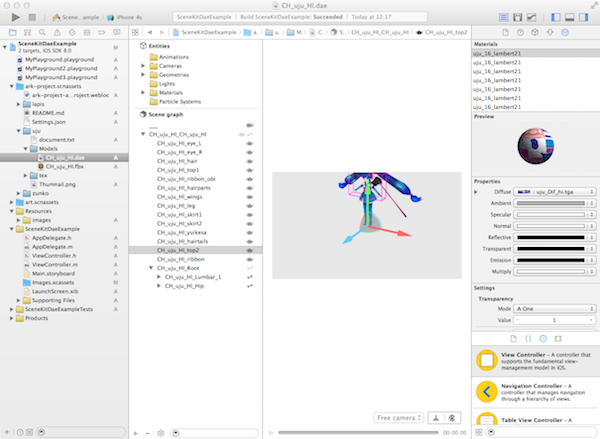Open ViewController.m file

coord(55,264)
